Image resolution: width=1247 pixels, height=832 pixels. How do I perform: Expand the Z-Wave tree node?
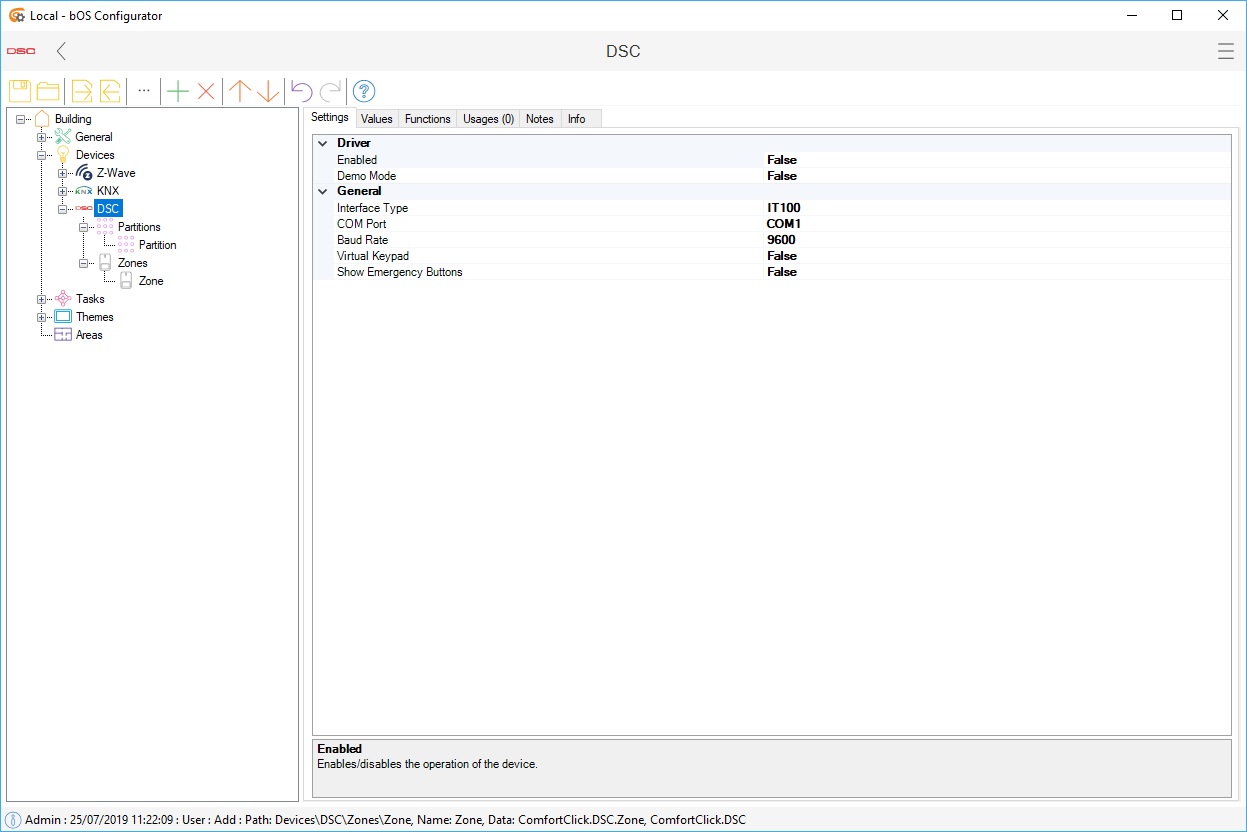click(63, 173)
